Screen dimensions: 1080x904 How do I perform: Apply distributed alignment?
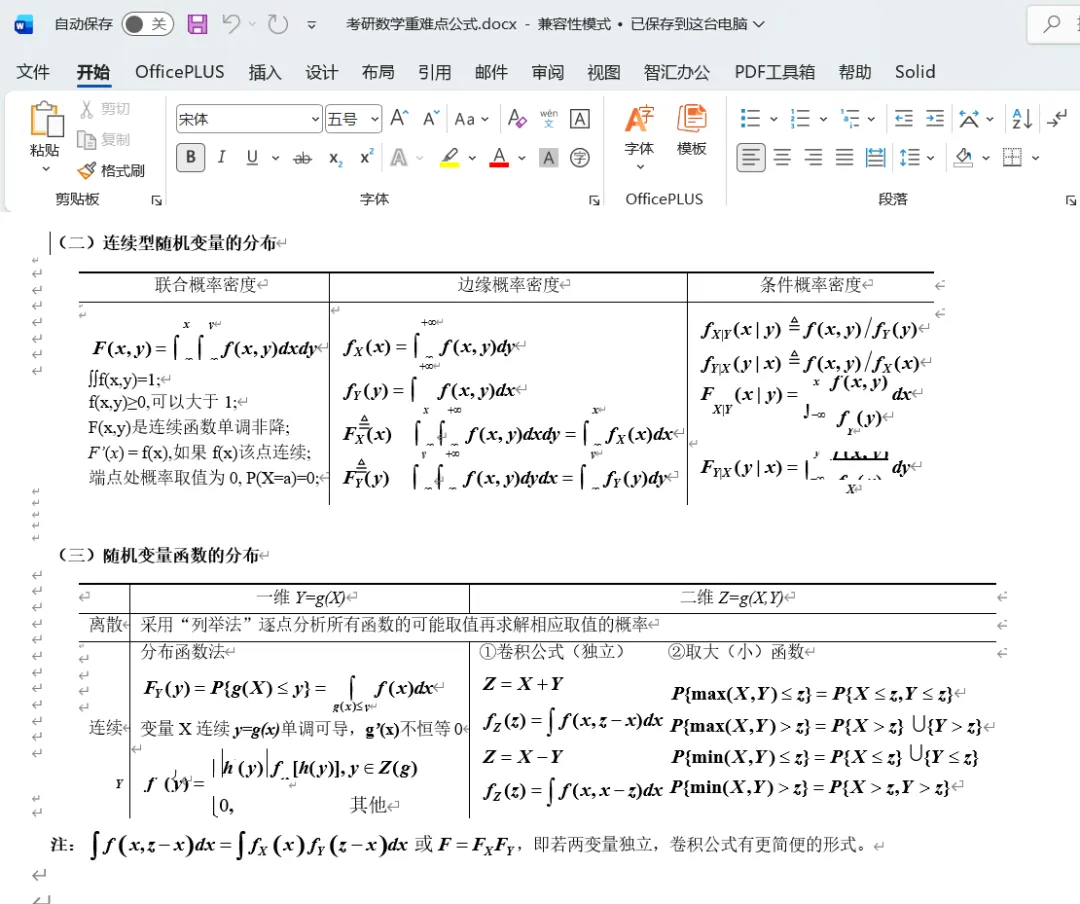875,158
